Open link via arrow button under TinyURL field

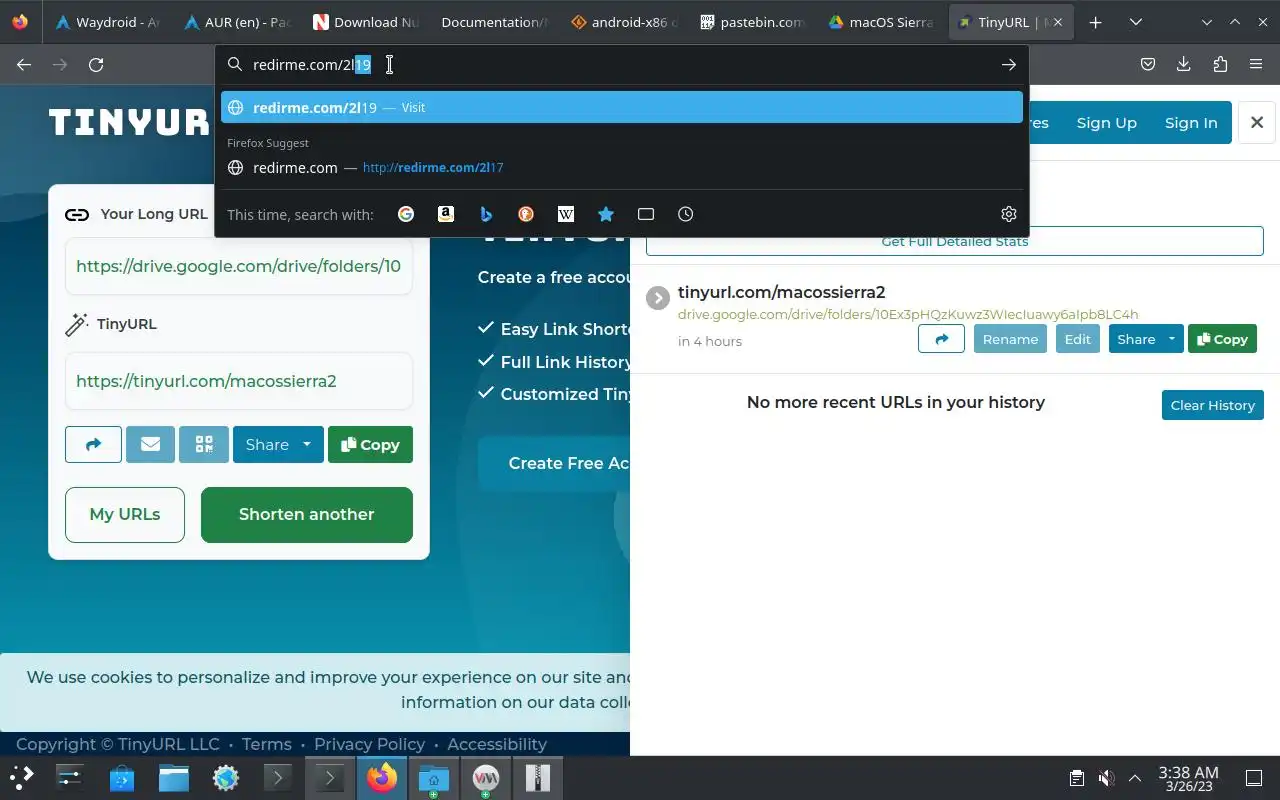pyautogui.click(x=93, y=444)
